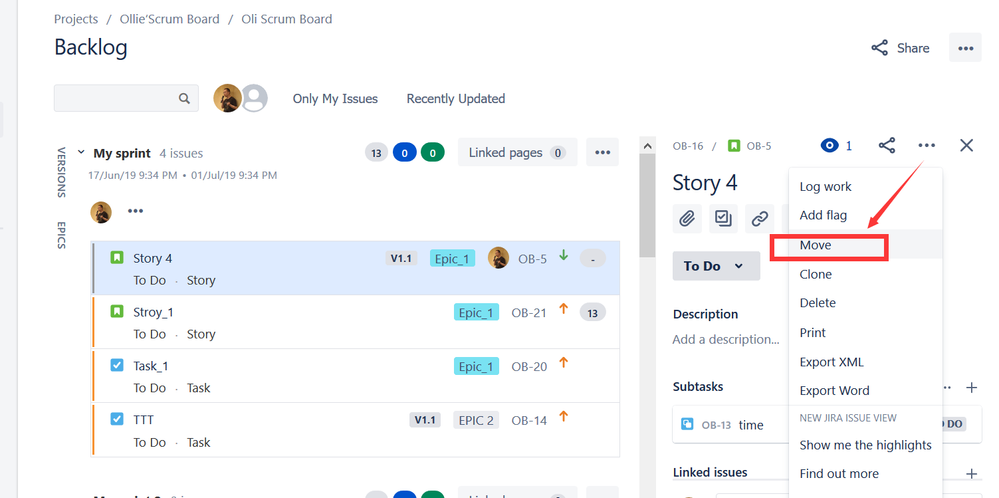This screenshot has width=999, height=498.
Task: Close the Story 4 detail panel
Action: (x=967, y=146)
